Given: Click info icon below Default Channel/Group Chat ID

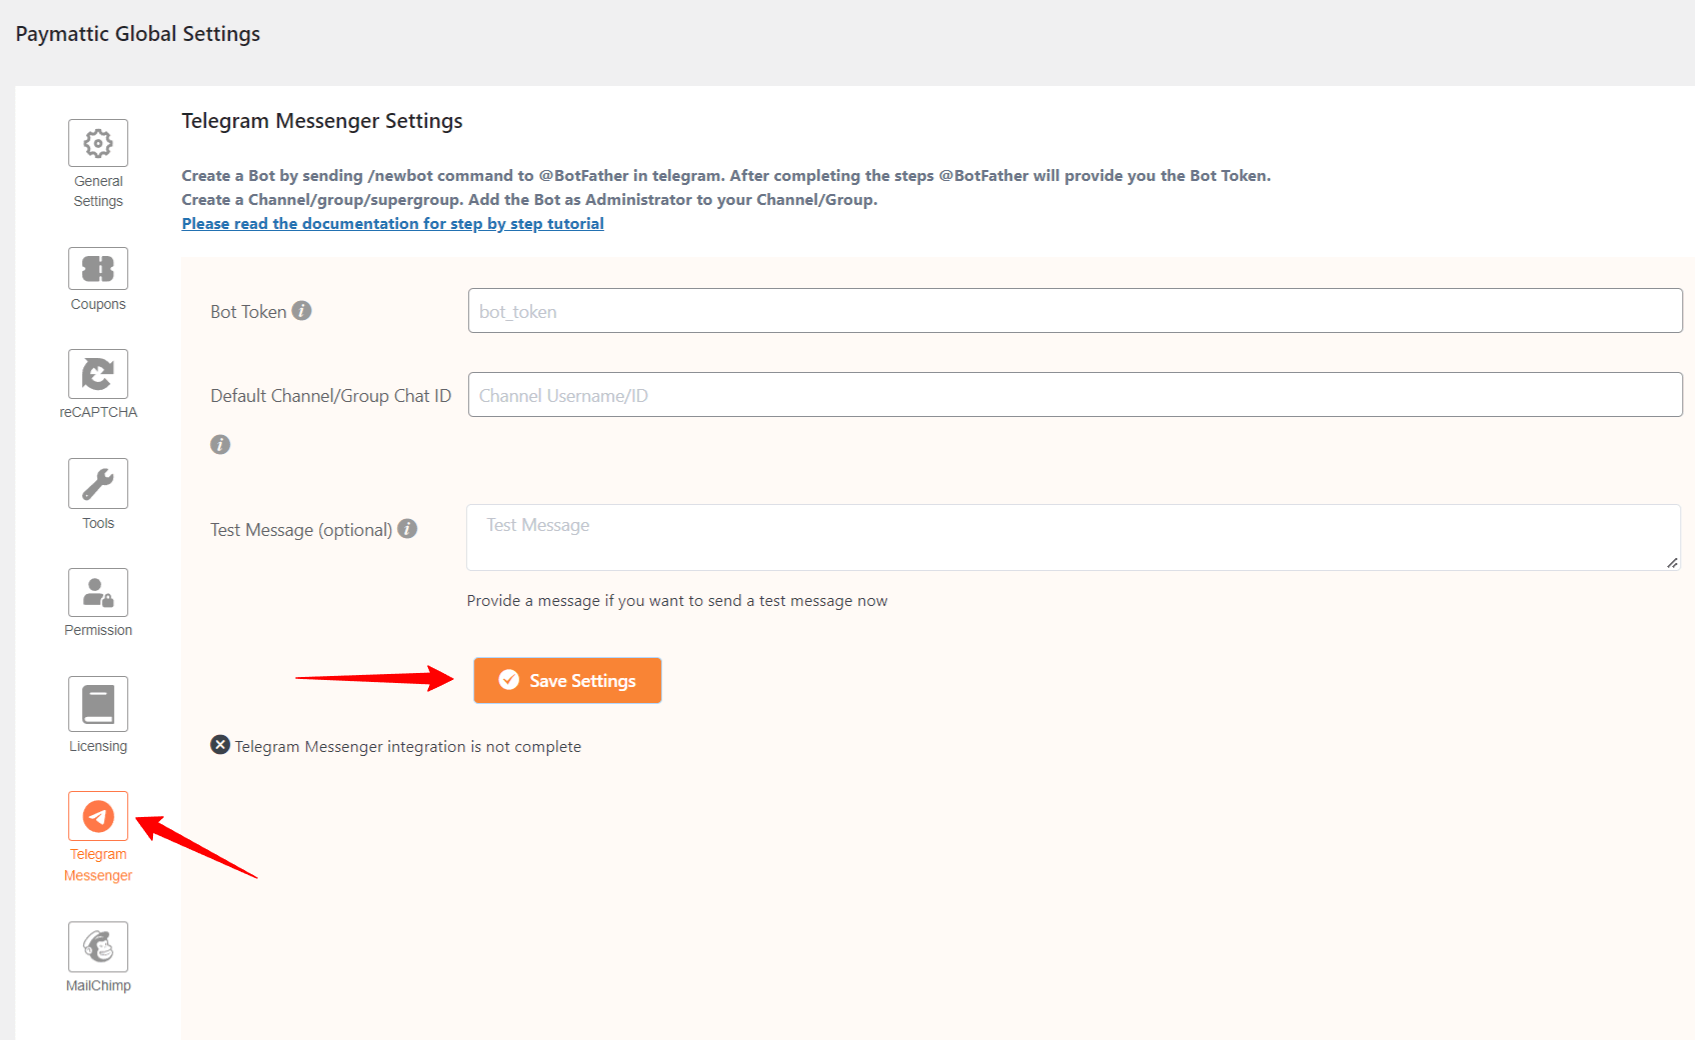Looking at the screenshot, I should pyautogui.click(x=220, y=444).
